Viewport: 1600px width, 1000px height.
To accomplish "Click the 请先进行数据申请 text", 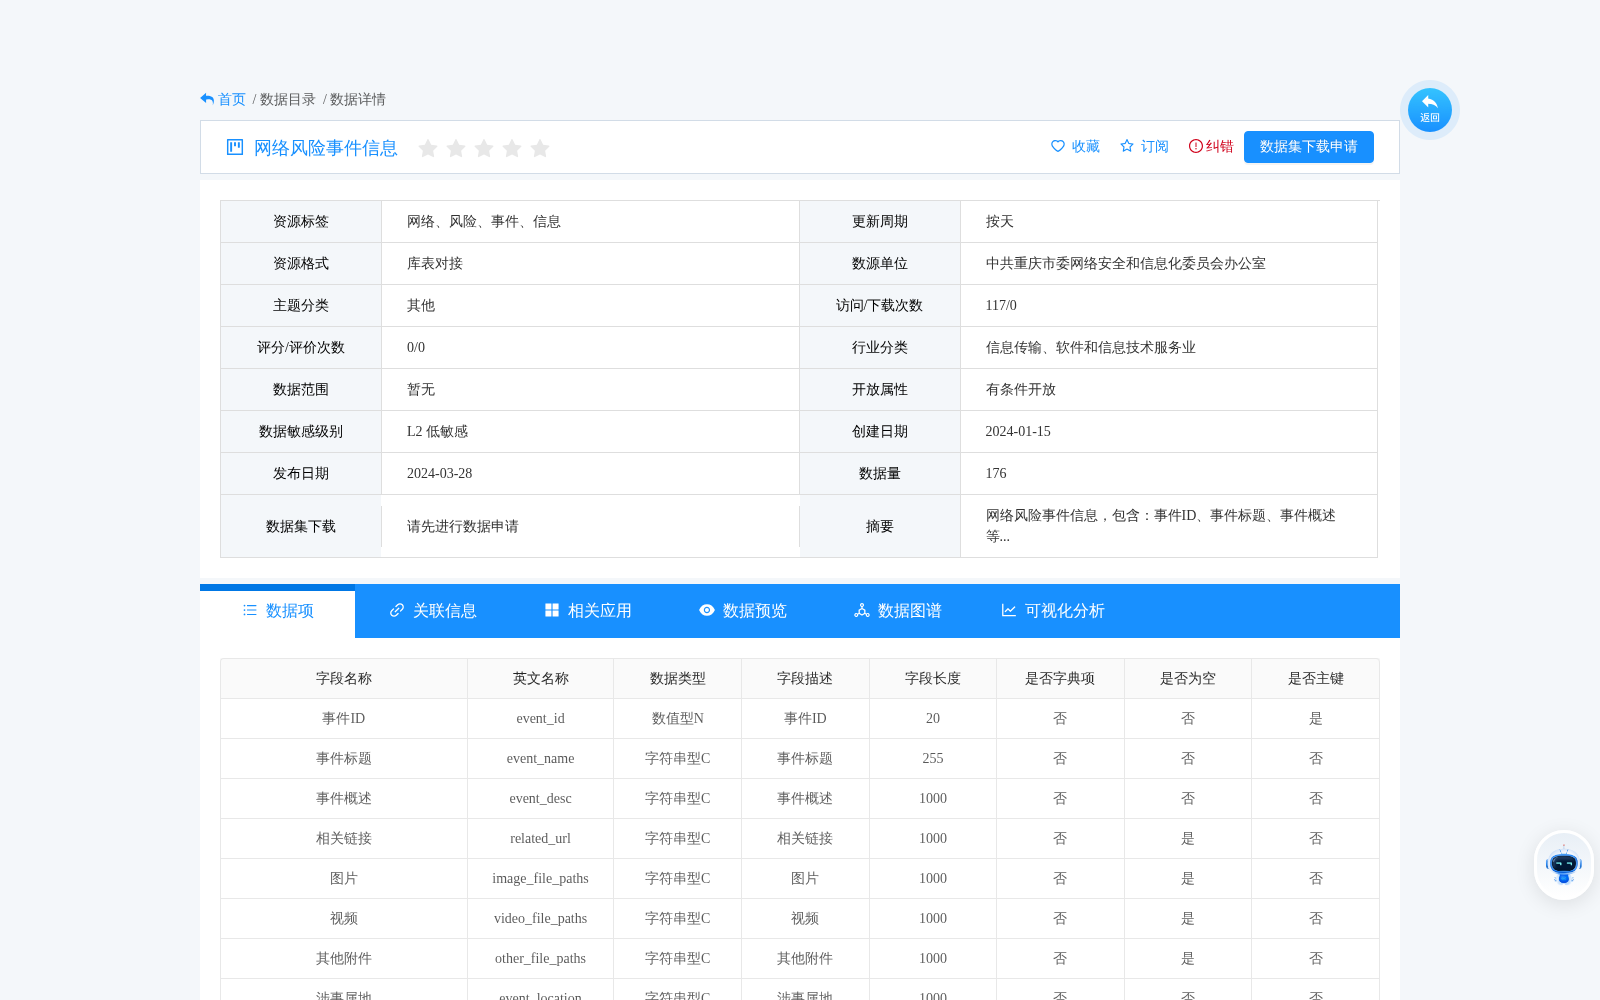I will point(462,526).
